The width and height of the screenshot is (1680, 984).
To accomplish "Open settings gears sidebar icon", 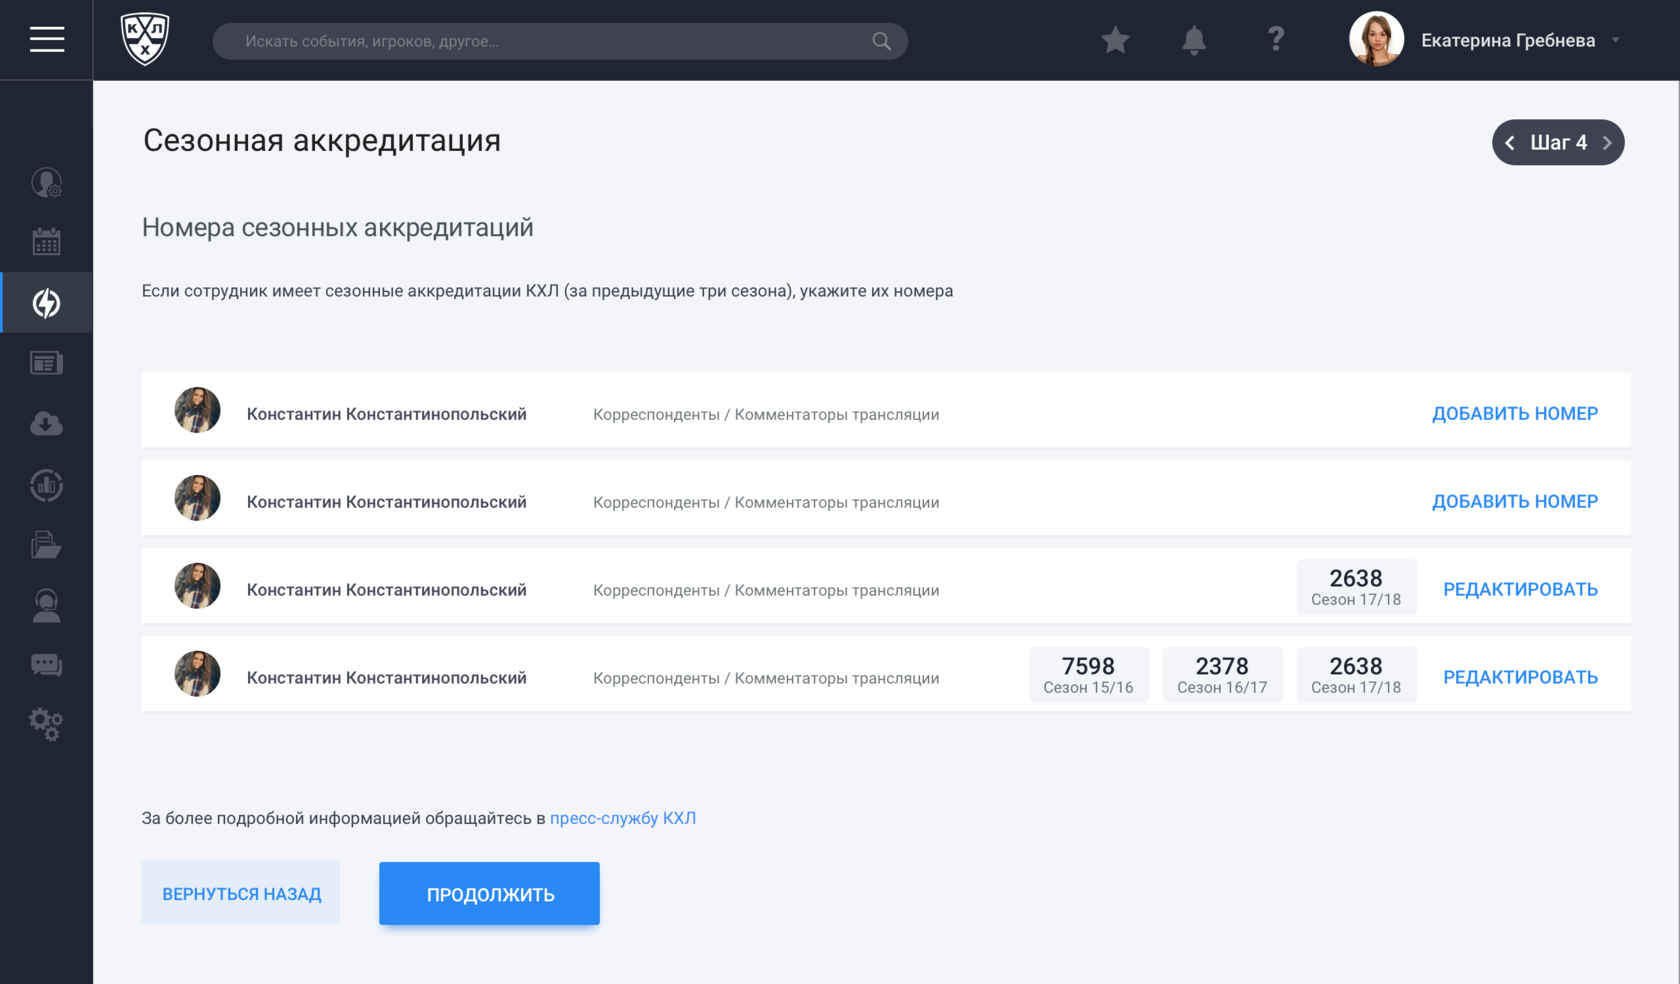I will [46, 724].
